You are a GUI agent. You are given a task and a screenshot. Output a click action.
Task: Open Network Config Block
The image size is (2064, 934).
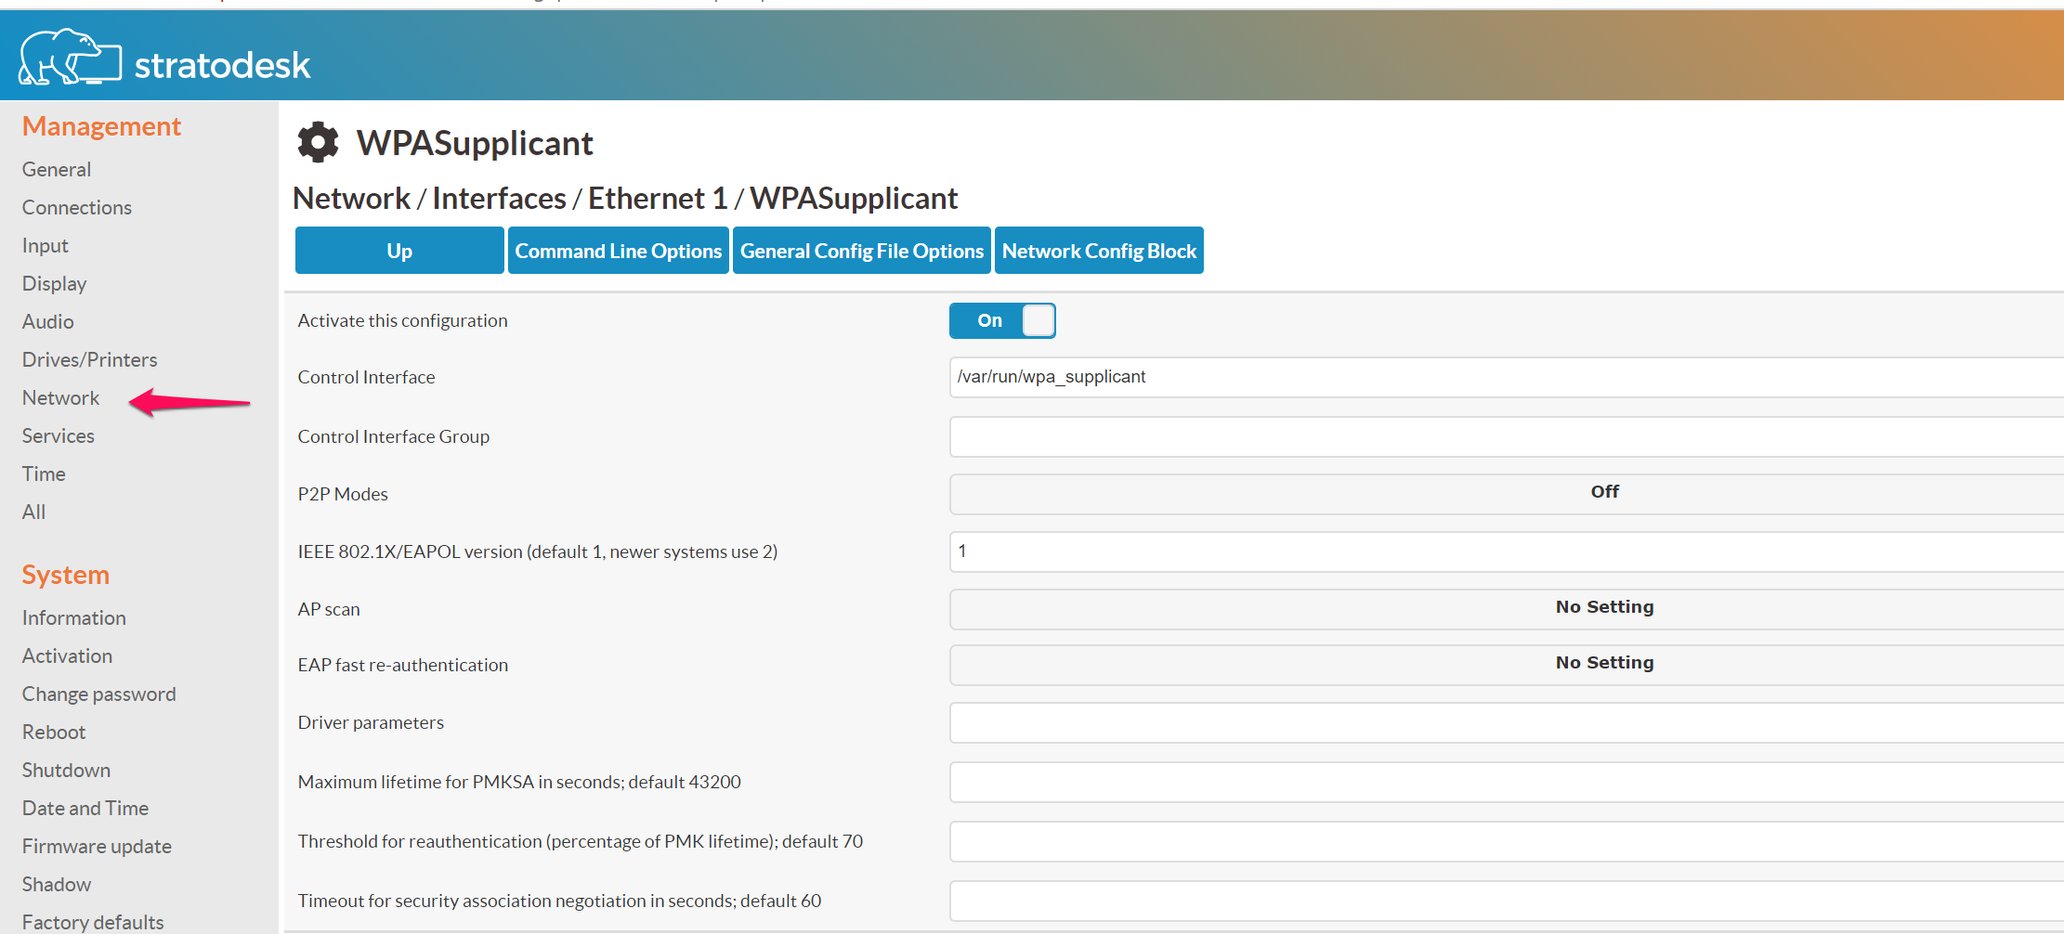click(1099, 250)
